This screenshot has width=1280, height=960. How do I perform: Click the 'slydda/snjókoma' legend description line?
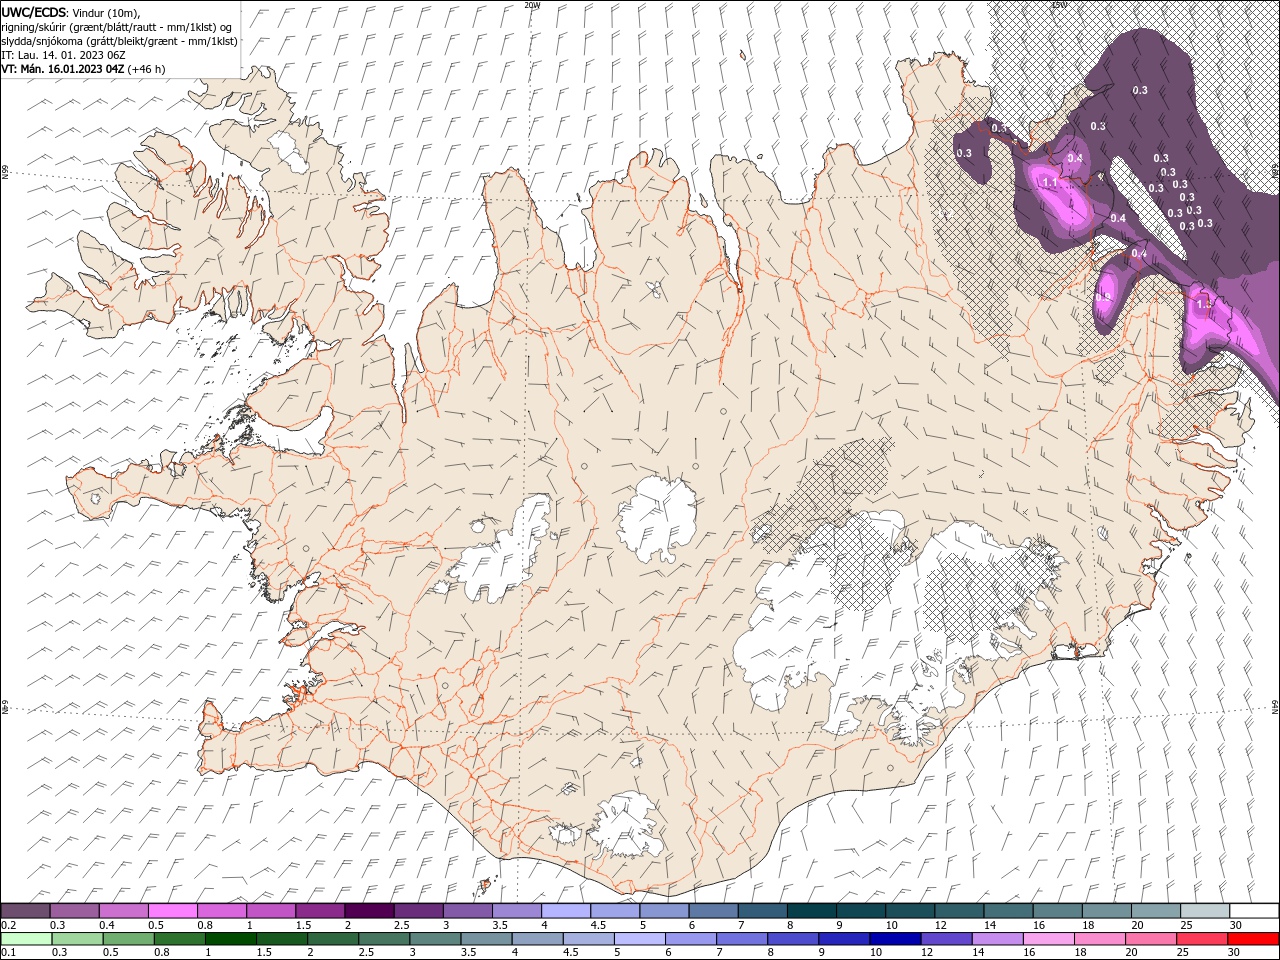(x=119, y=41)
